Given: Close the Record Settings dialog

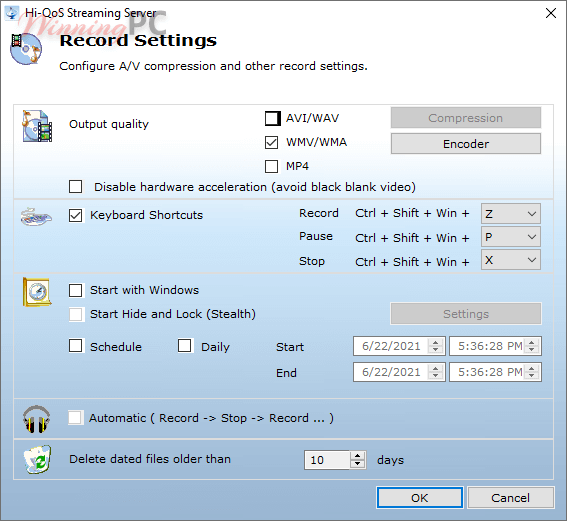Looking at the screenshot, I should tap(551, 13).
